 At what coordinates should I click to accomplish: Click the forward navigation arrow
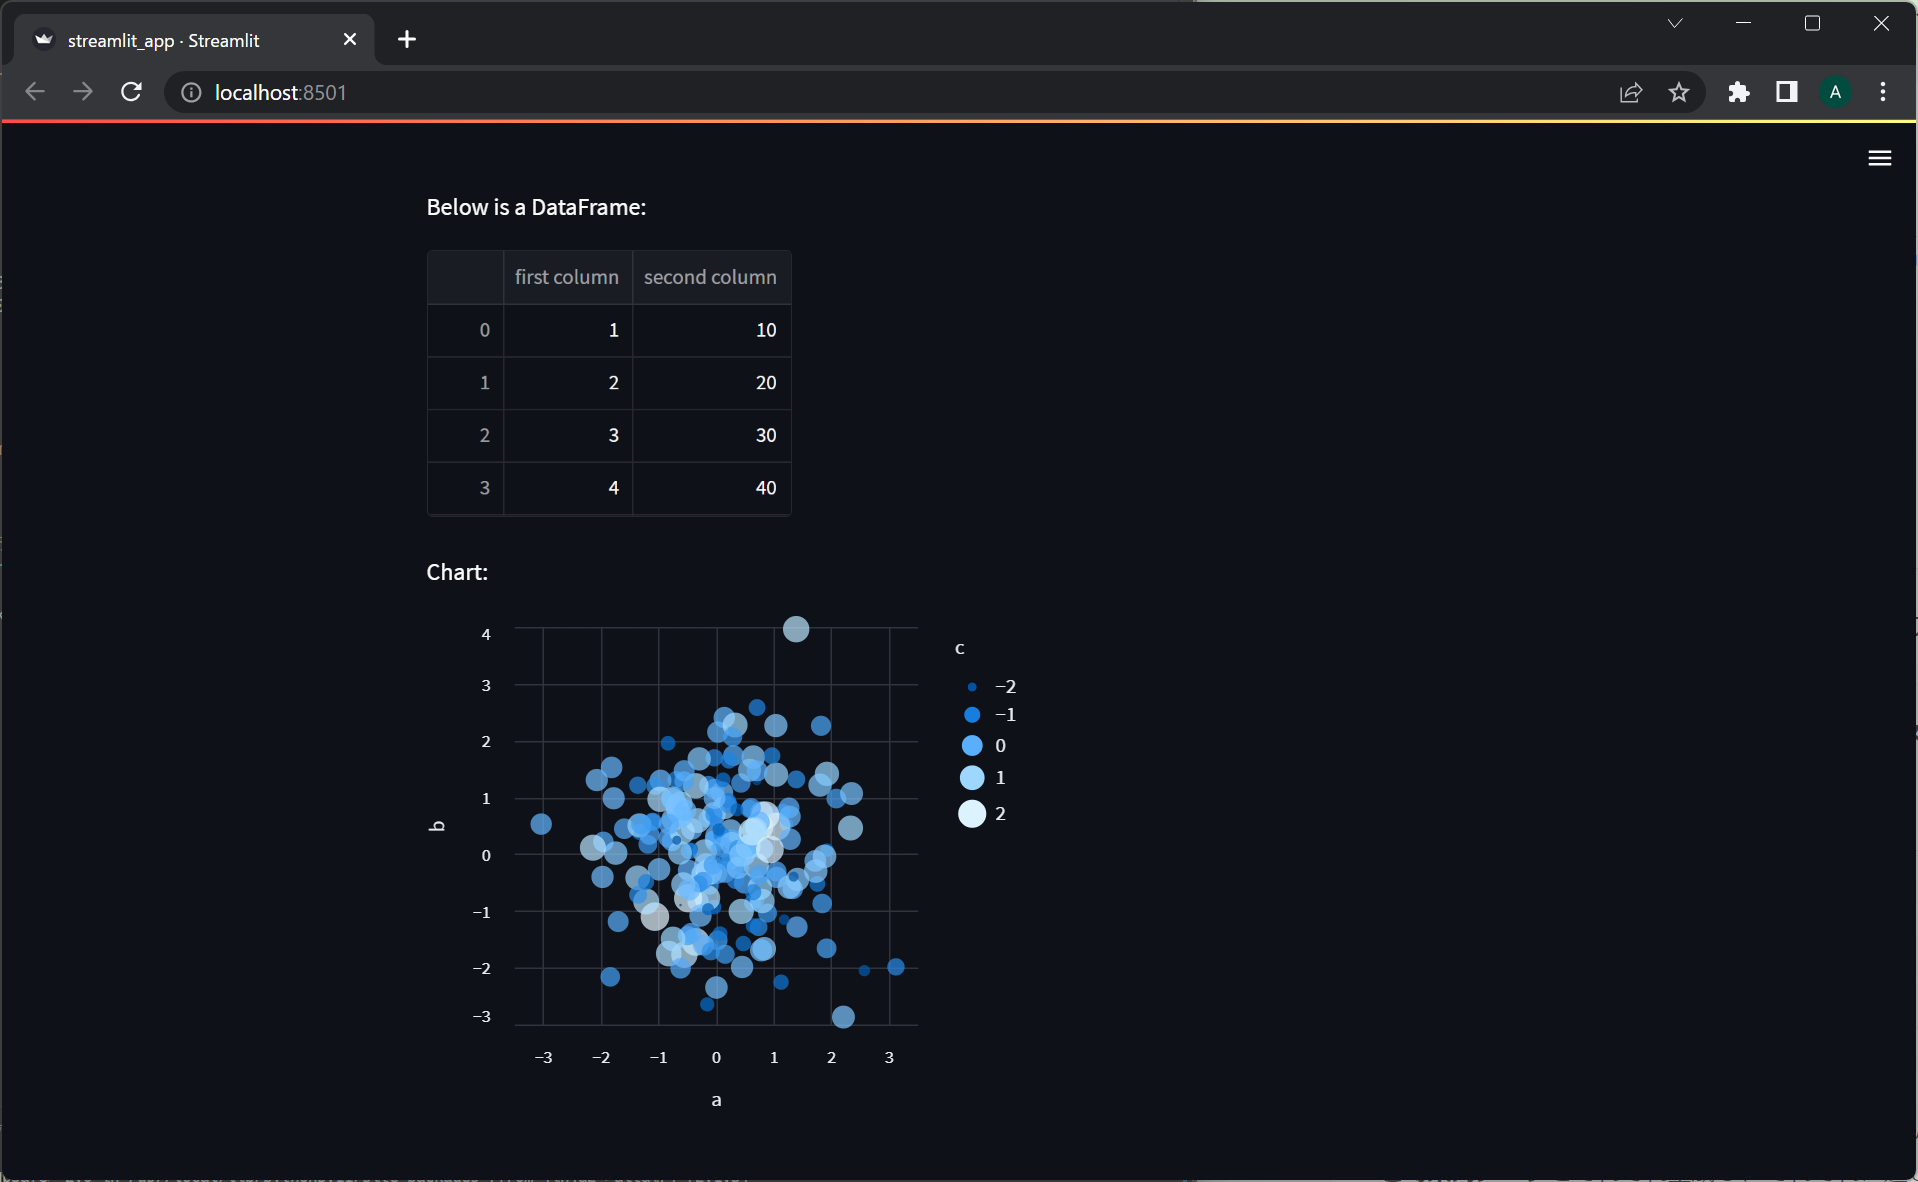[x=82, y=92]
